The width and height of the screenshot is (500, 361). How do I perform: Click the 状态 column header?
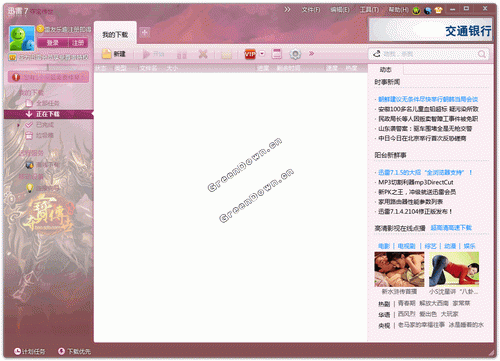(101, 68)
